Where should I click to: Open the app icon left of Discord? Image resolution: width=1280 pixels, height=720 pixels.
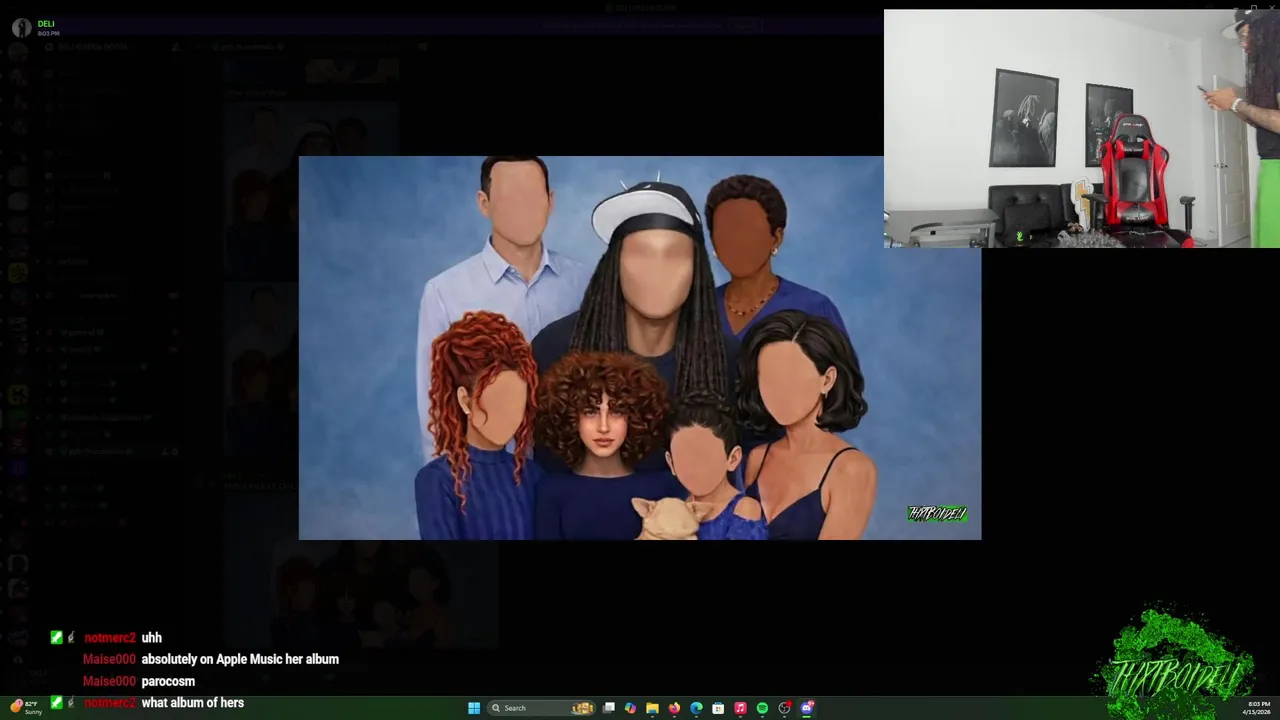coord(785,708)
